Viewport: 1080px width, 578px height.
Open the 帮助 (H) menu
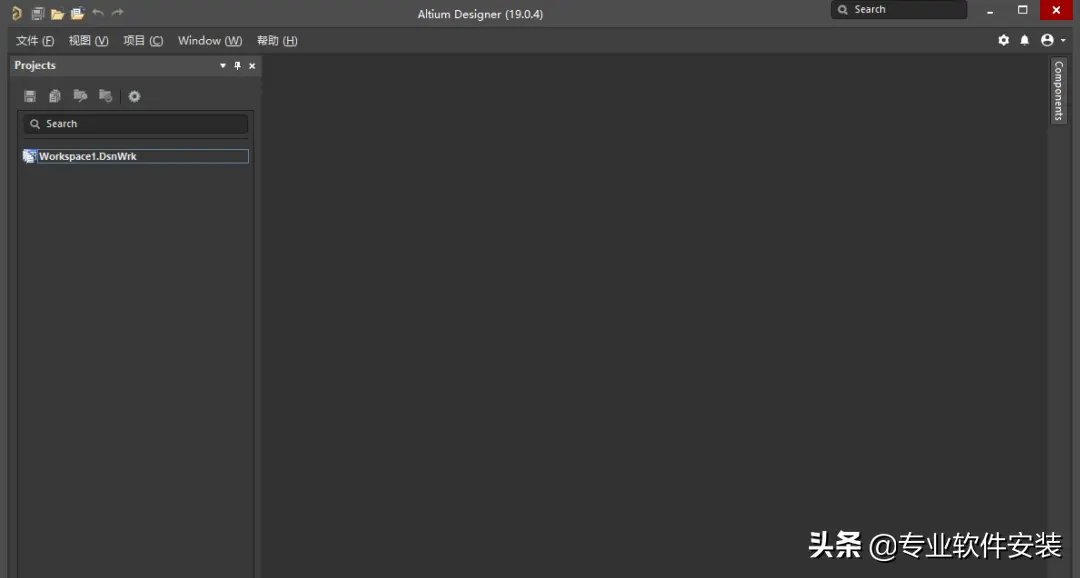[278, 41]
